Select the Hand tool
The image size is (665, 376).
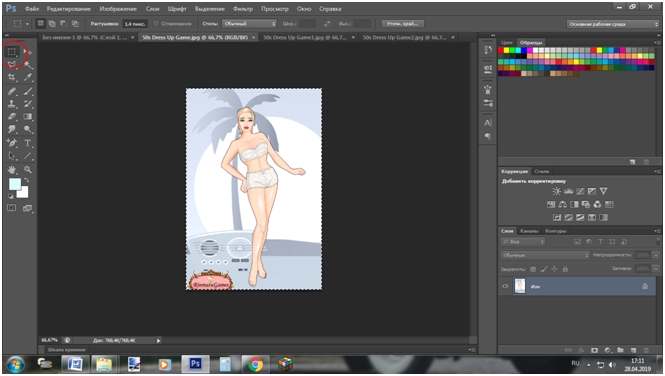click(11, 170)
